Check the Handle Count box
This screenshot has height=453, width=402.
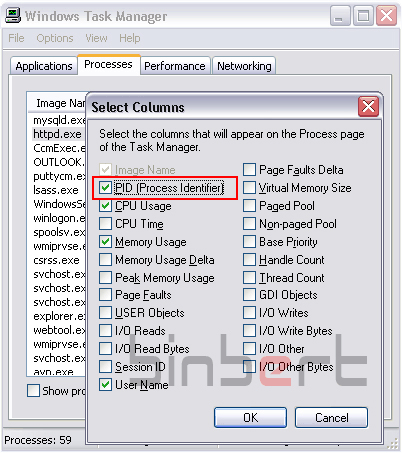pos(249,260)
